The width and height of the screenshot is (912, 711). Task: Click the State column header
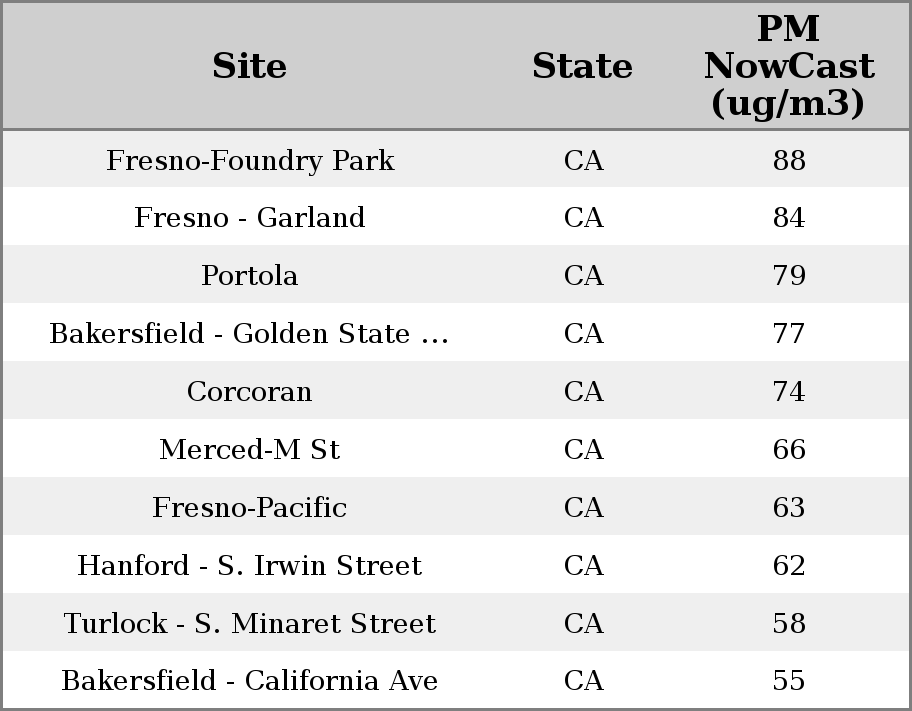(582, 66)
